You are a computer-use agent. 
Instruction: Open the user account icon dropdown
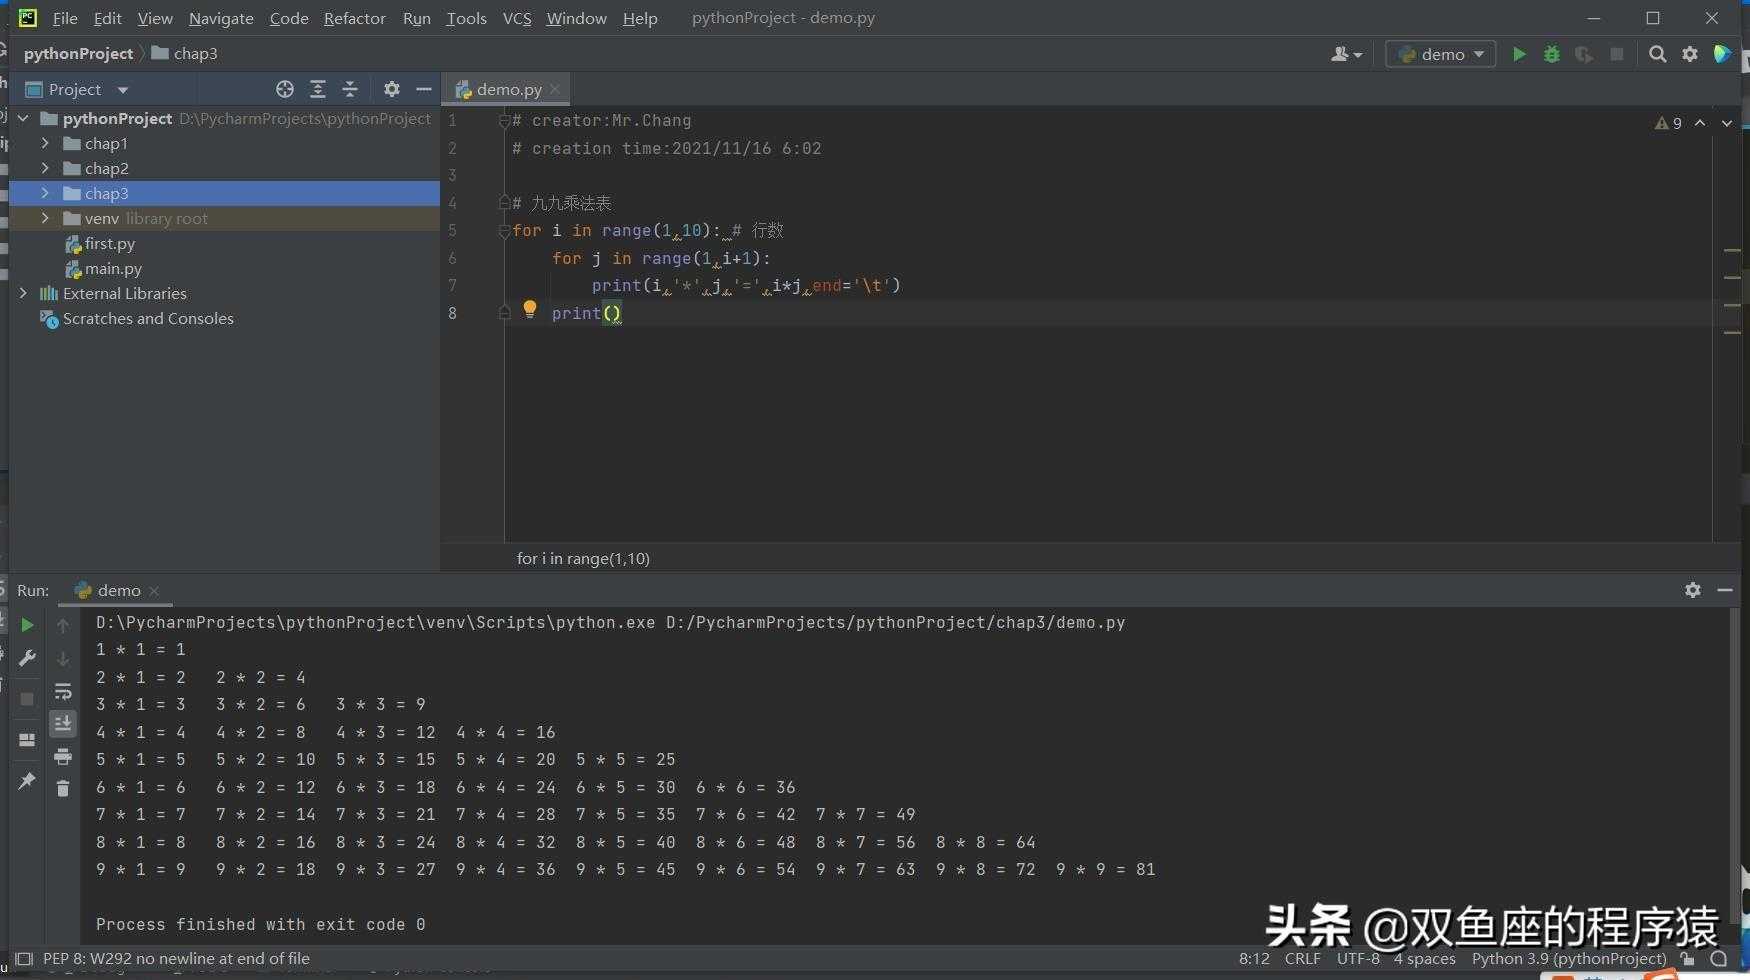coord(1347,54)
